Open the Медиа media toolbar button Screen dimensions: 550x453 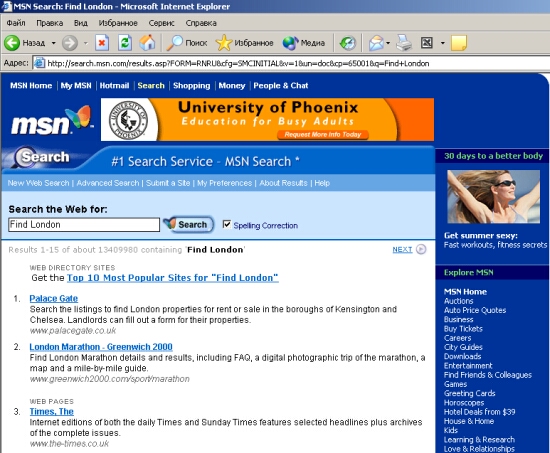click(304, 43)
